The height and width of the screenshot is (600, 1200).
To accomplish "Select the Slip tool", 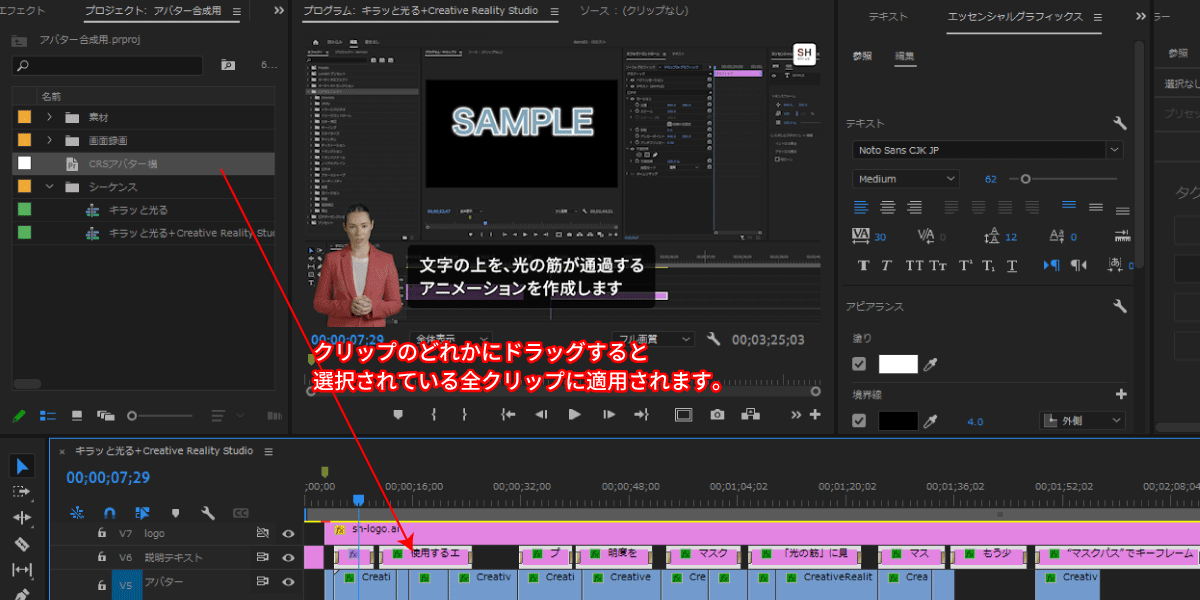I will (x=22, y=570).
